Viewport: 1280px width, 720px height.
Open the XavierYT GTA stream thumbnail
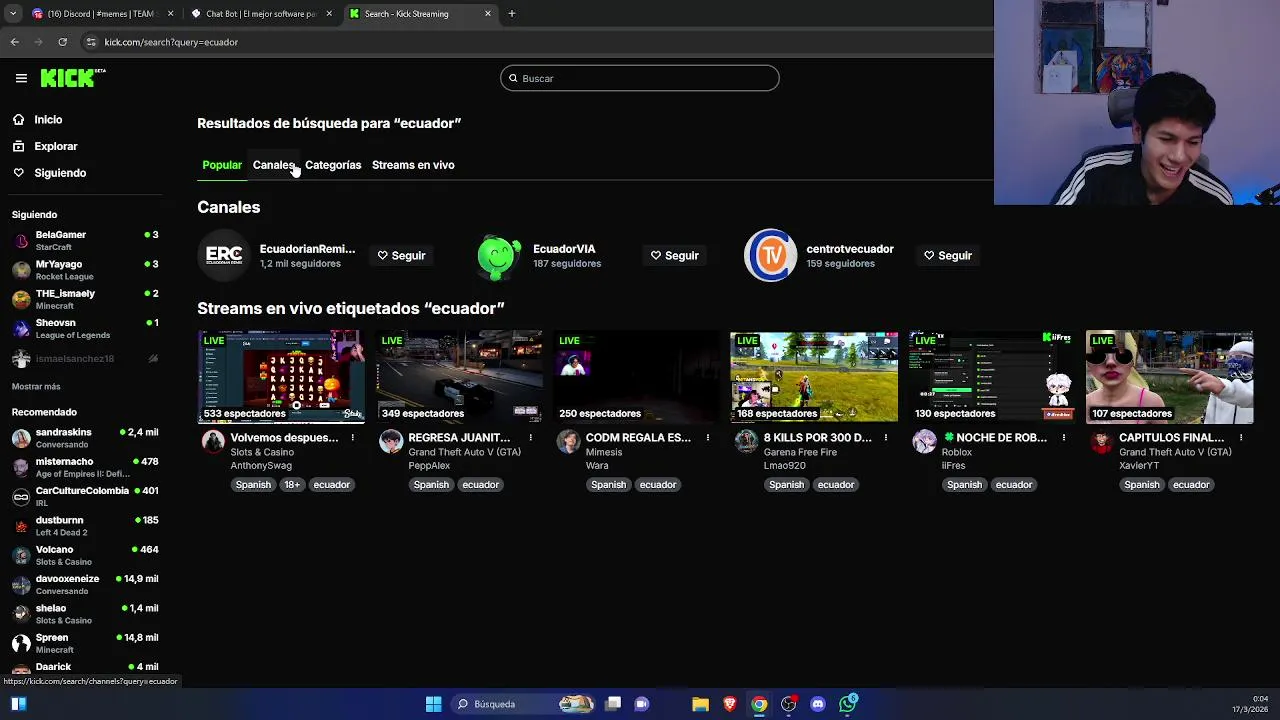[x=1170, y=377]
